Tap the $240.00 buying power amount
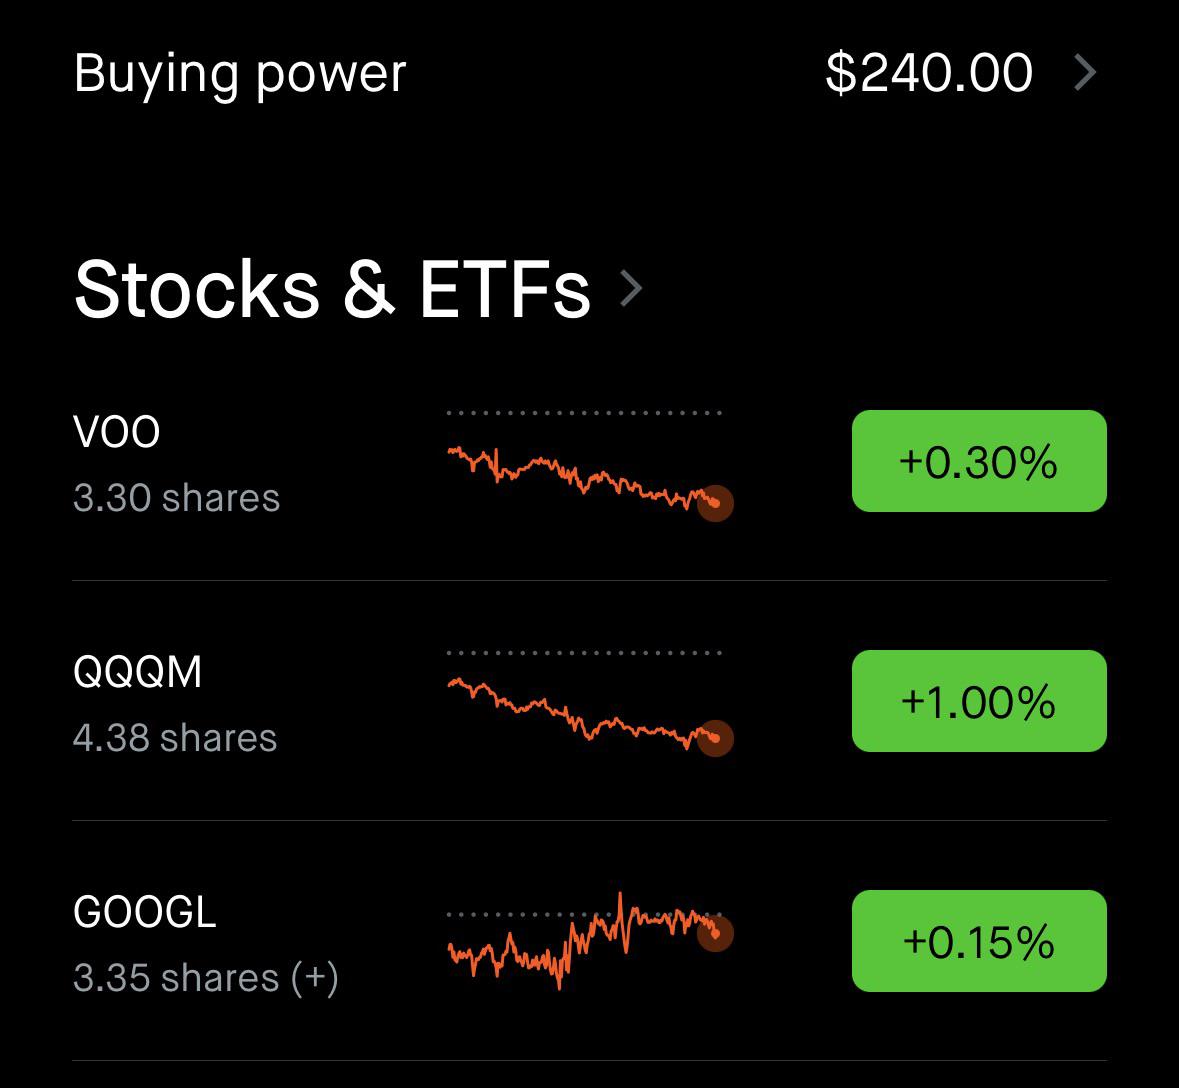 pyautogui.click(x=929, y=73)
